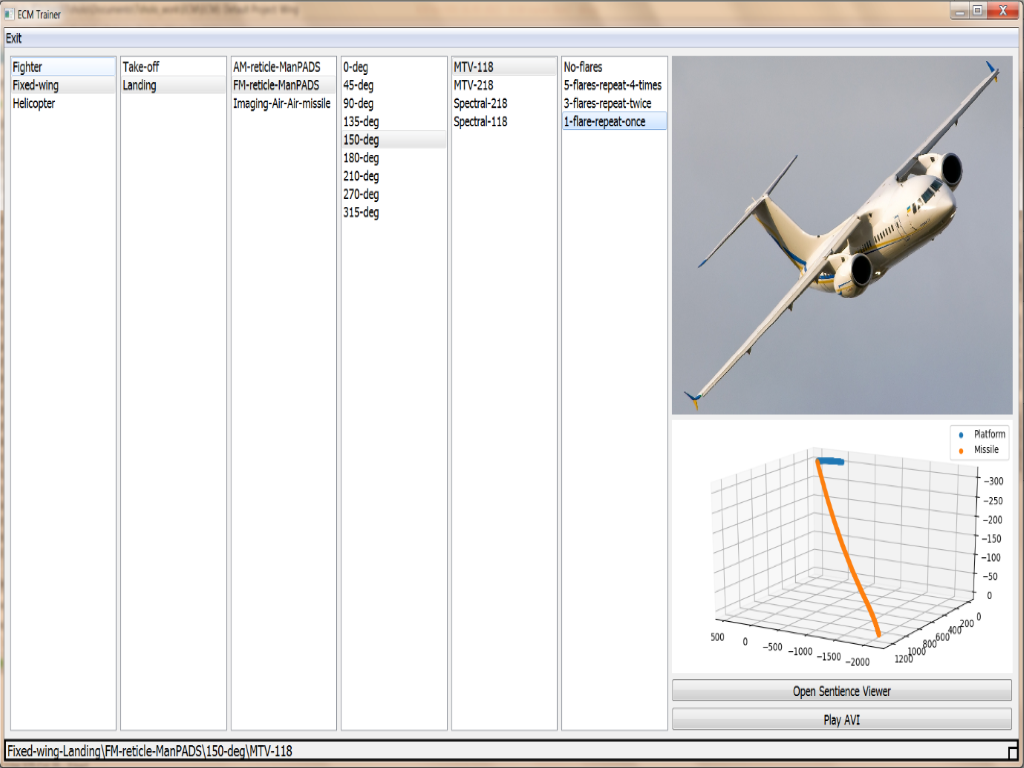
Task: Select Helicopter in platform list
Action: [34, 104]
